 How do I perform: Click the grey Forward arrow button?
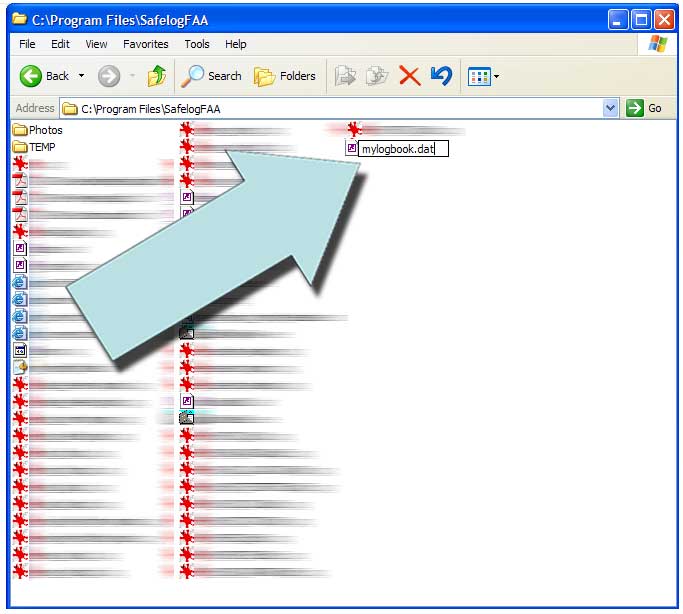point(108,76)
